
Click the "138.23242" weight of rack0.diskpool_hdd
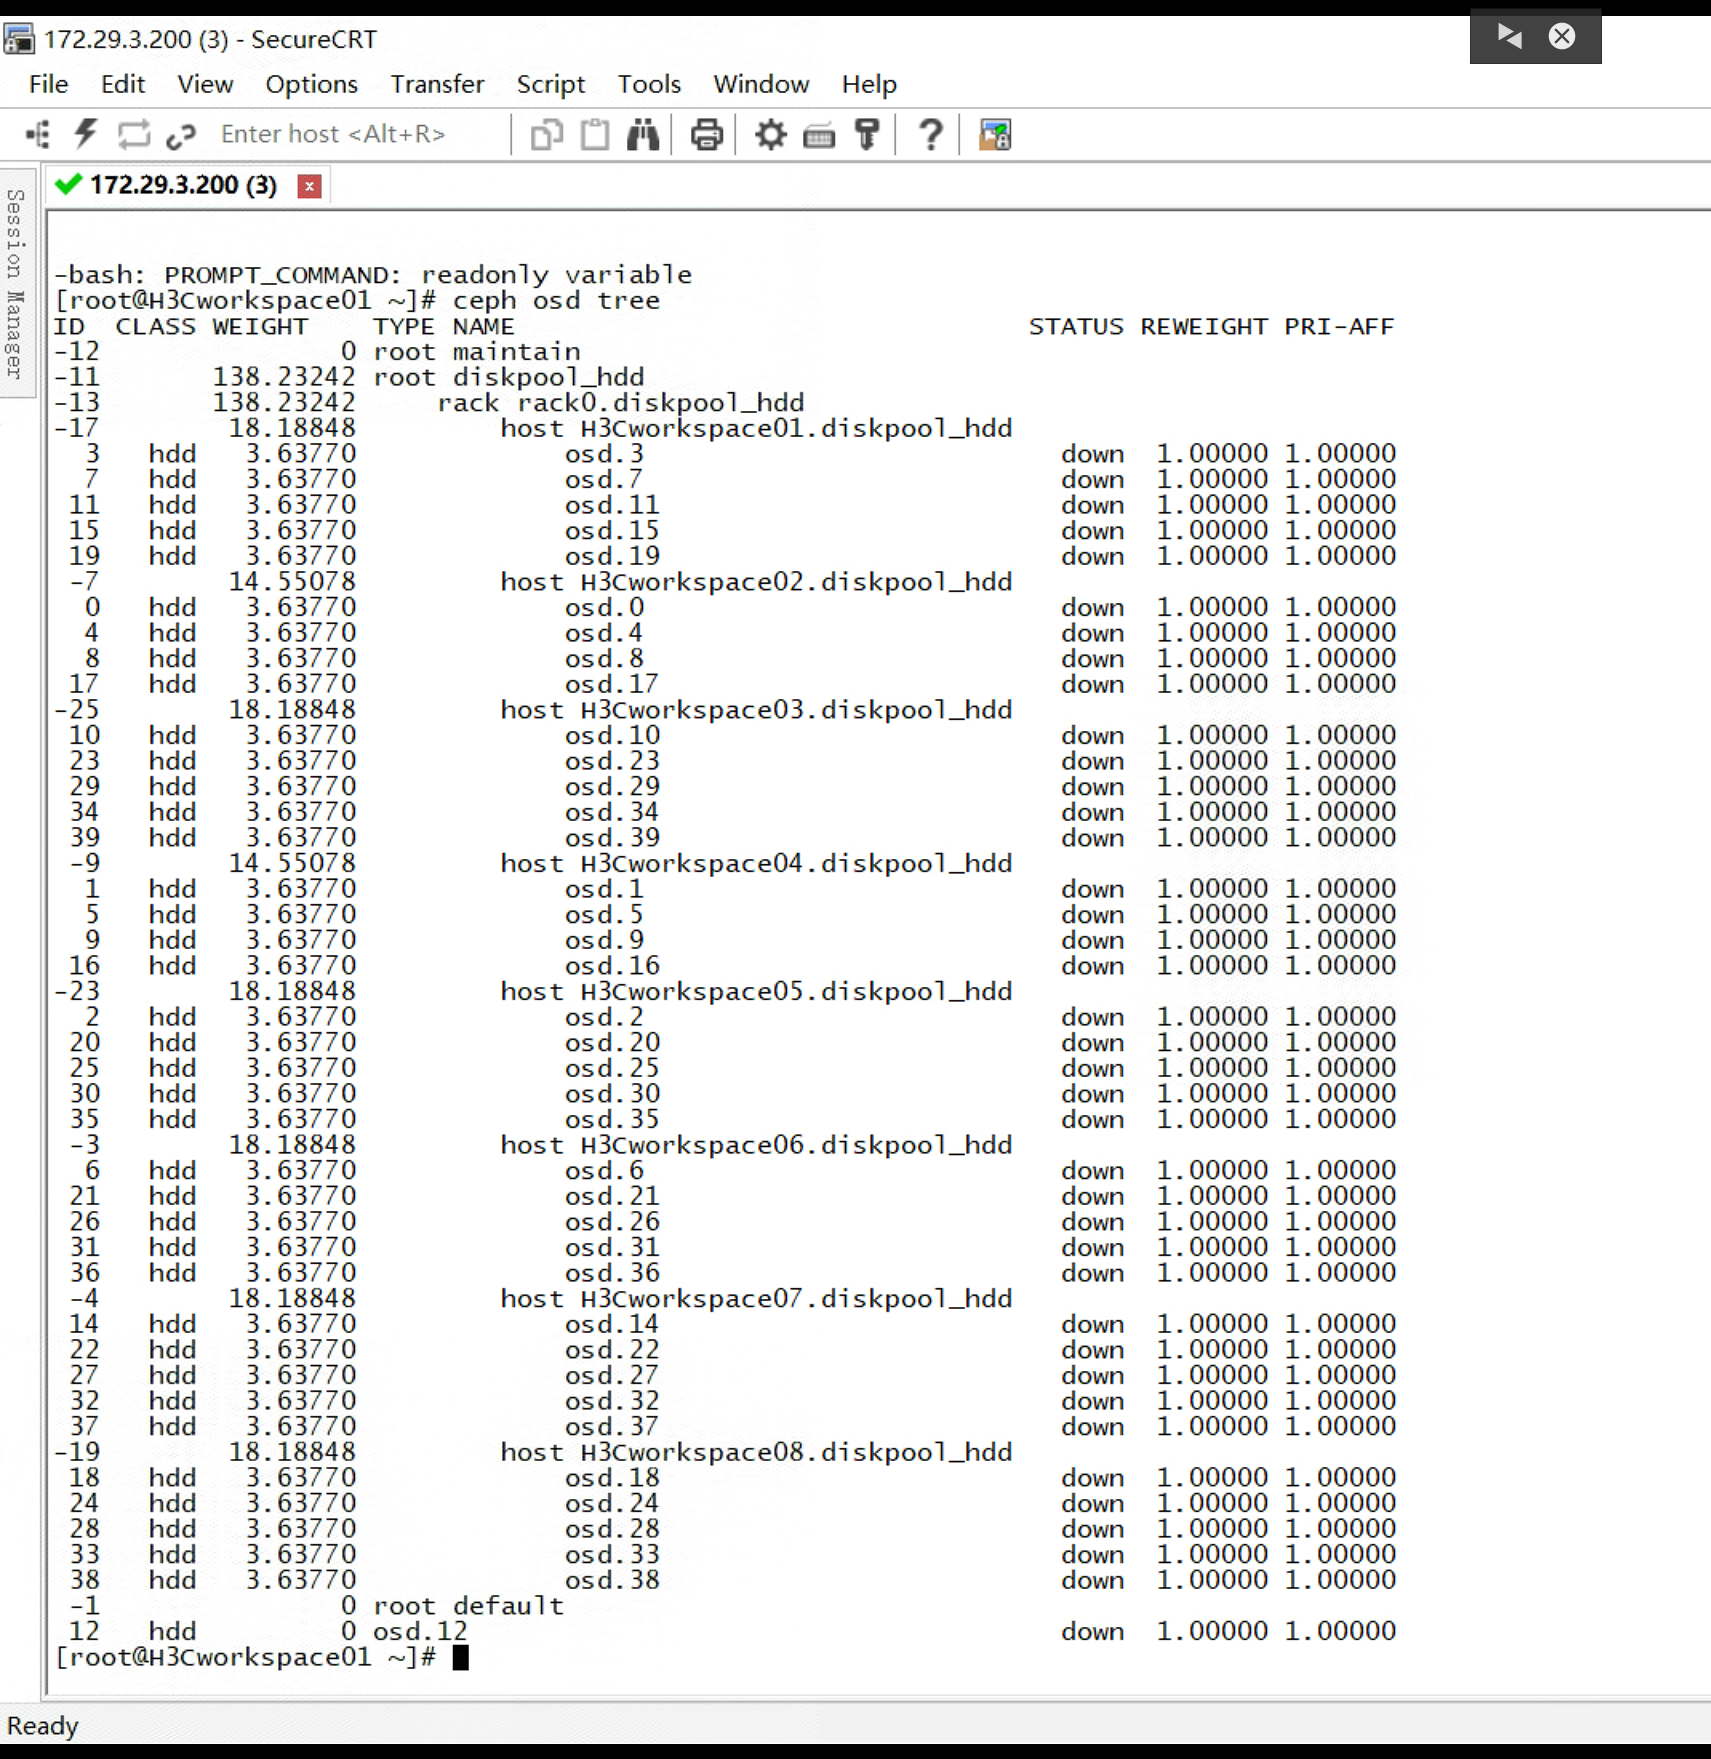tap(284, 403)
